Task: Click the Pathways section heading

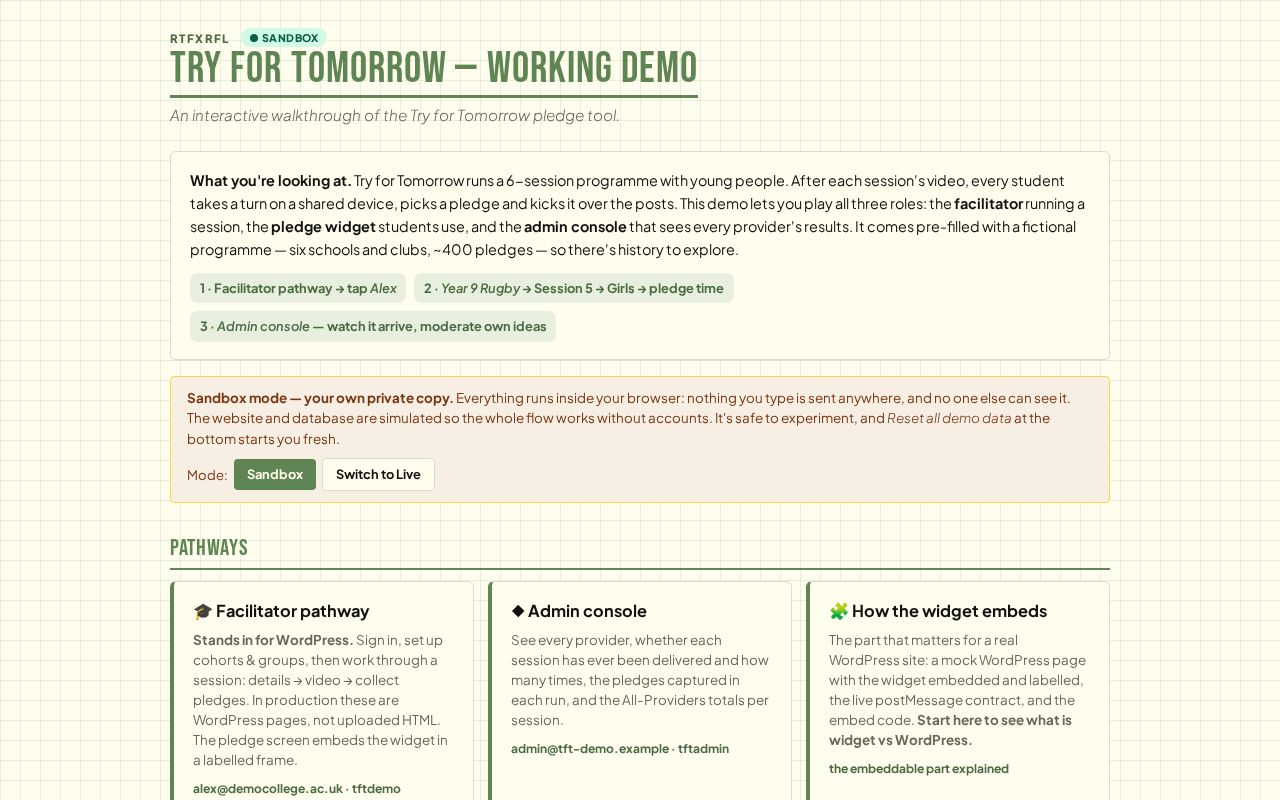Action: click(209, 547)
